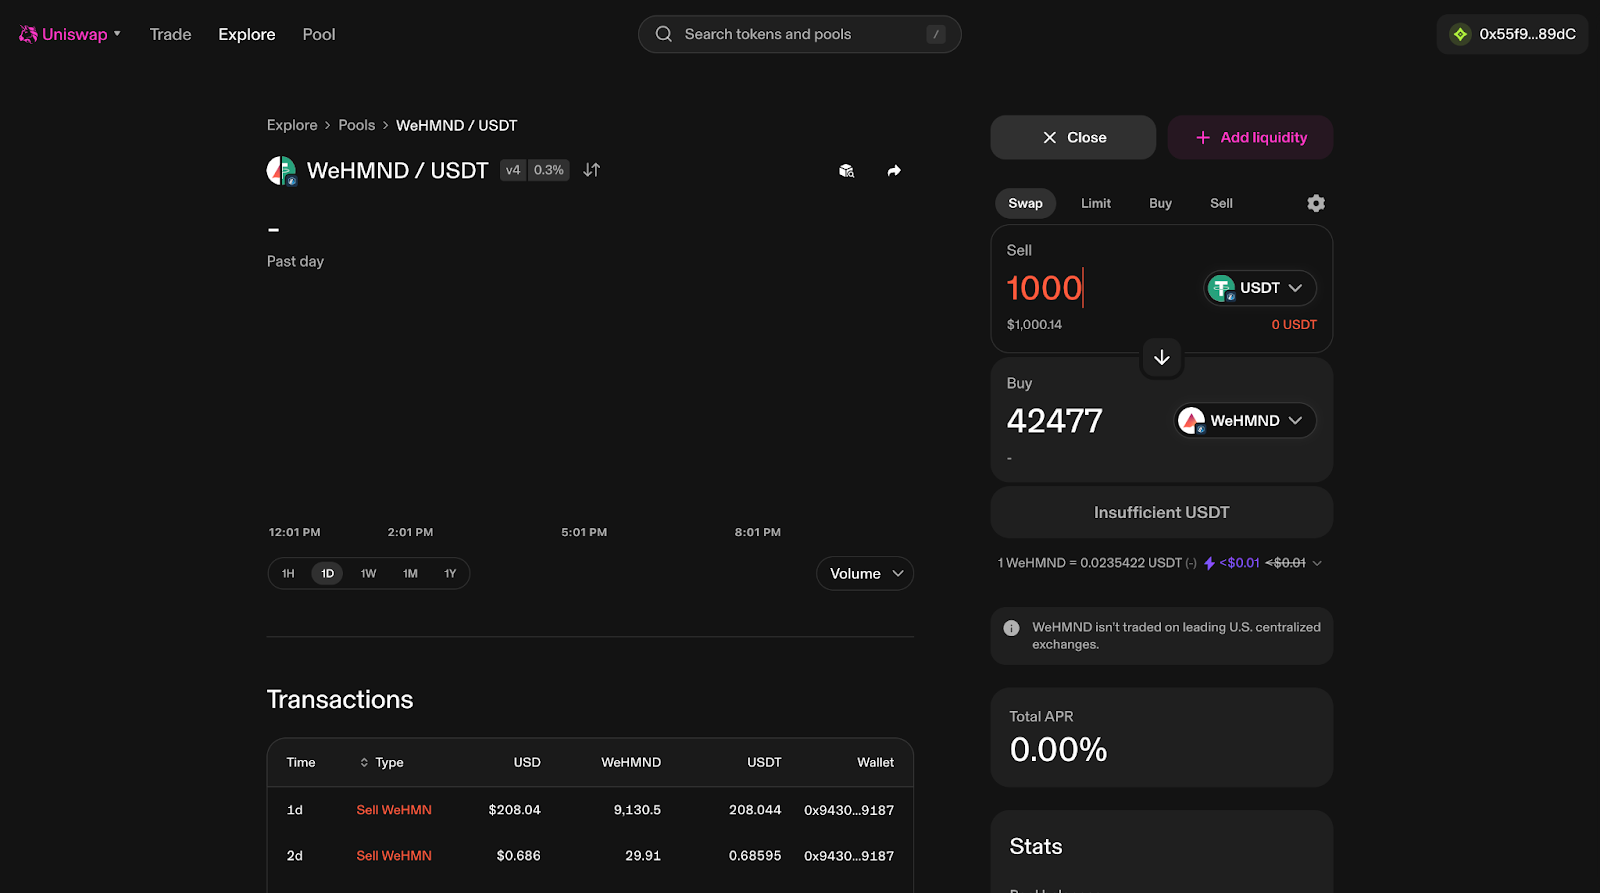Image resolution: width=1600 pixels, height=893 pixels.
Task: Click the Sell amount field showing 1000
Action: (1045, 288)
